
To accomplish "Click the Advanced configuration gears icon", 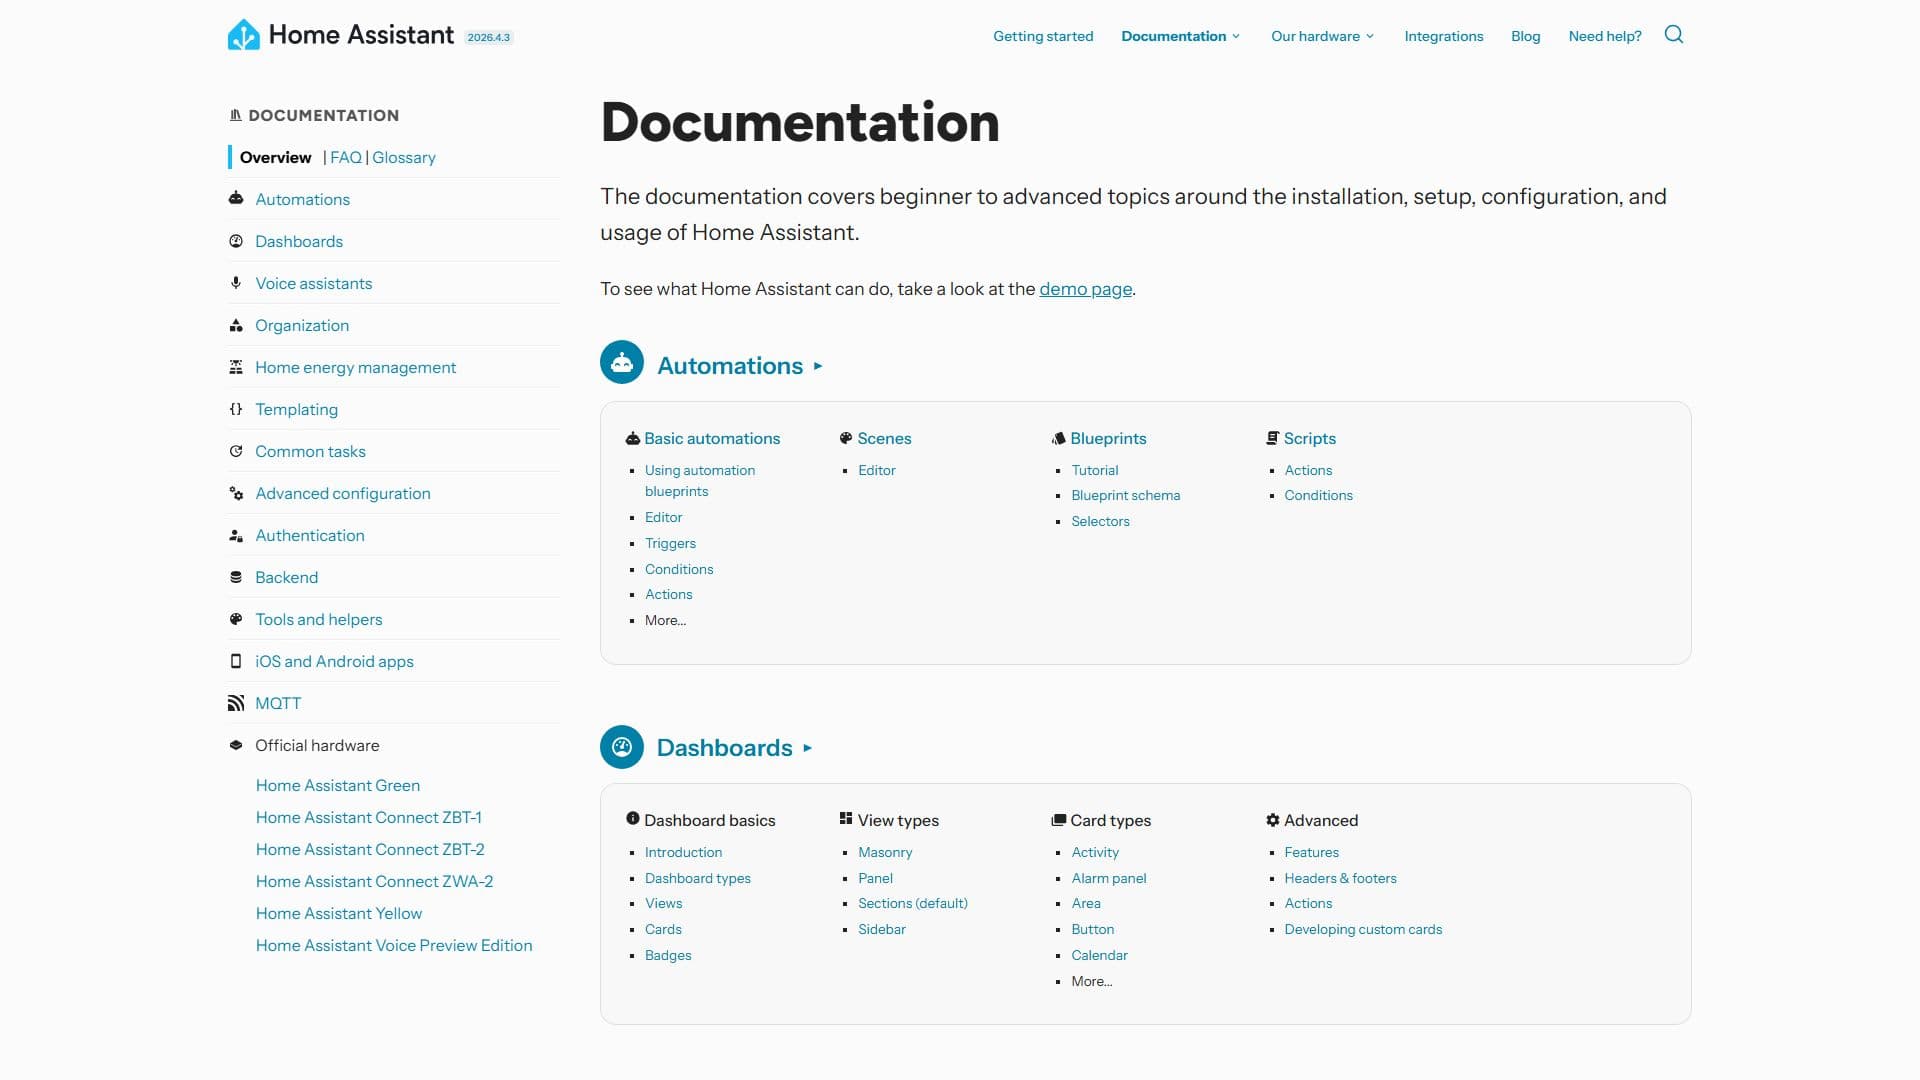I will [236, 493].
